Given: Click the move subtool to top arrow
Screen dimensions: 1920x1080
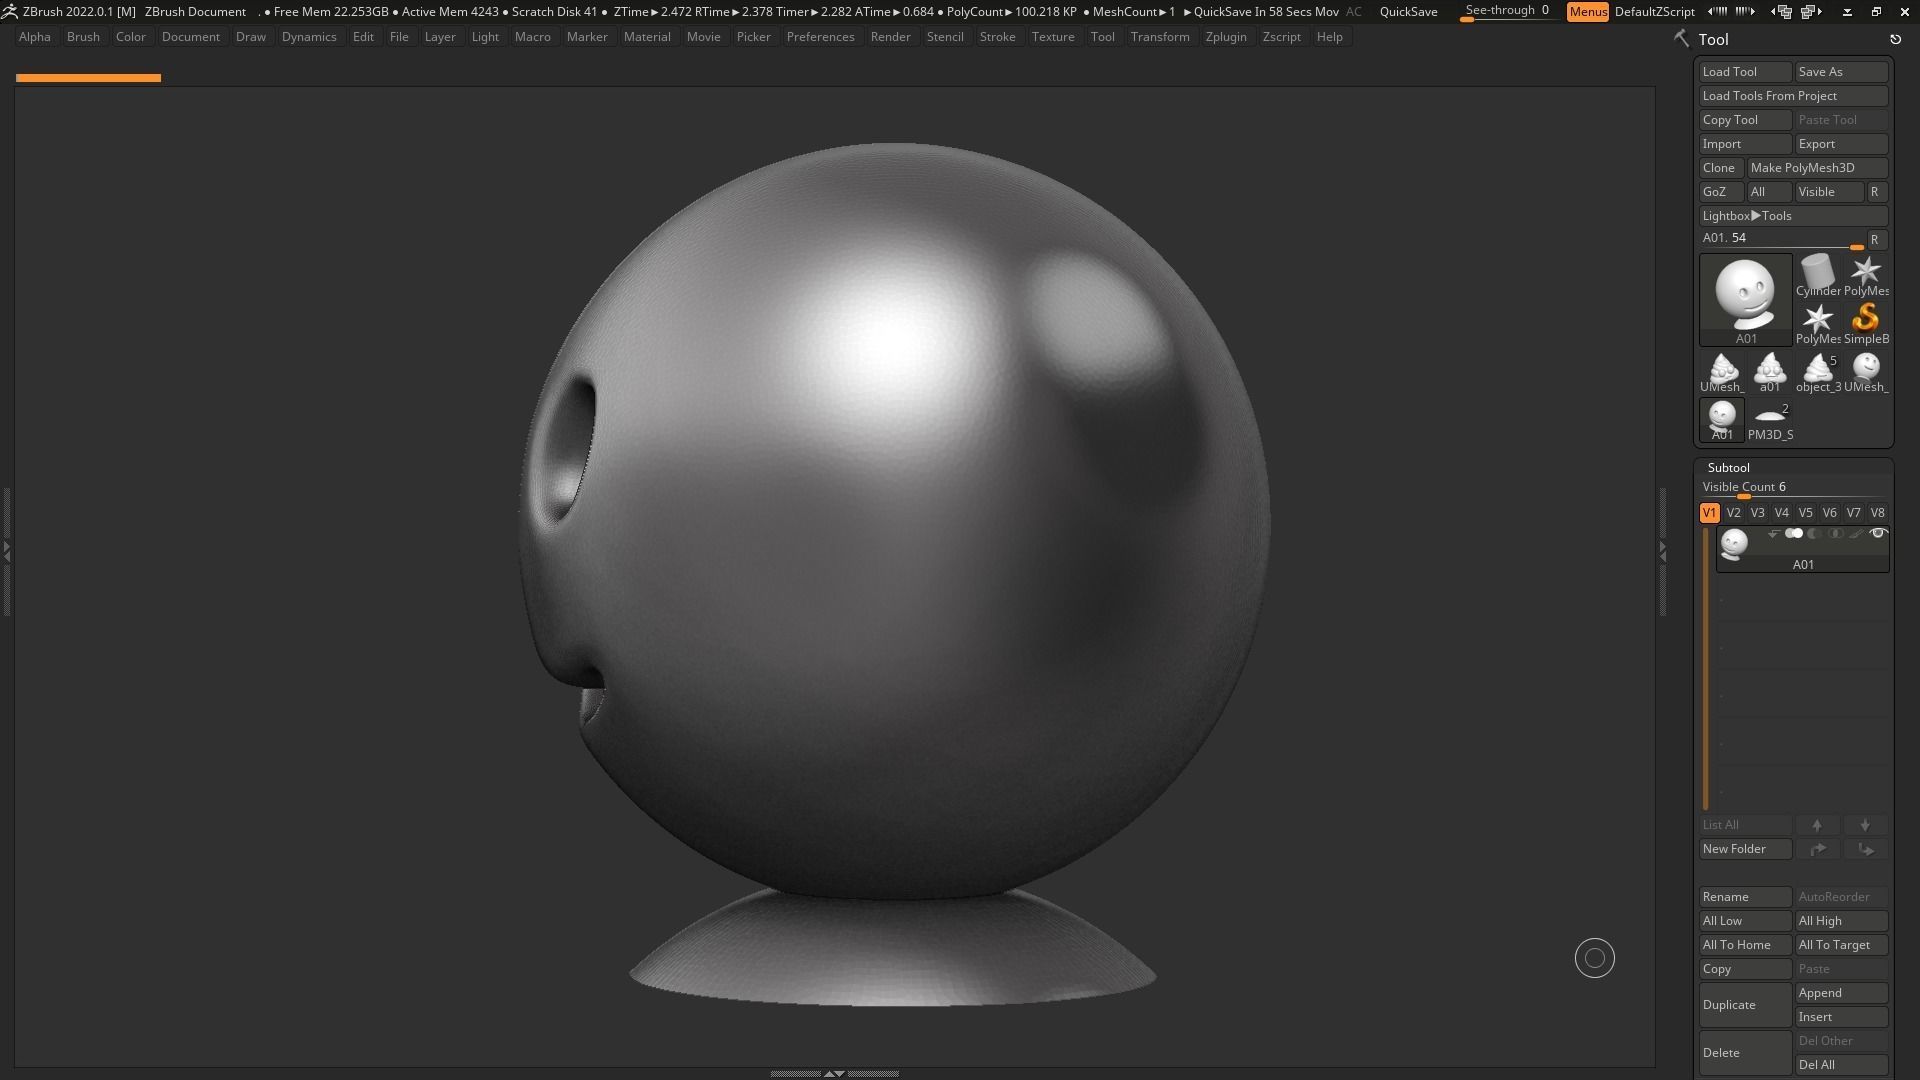Looking at the screenshot, I should pos(1817,849).
